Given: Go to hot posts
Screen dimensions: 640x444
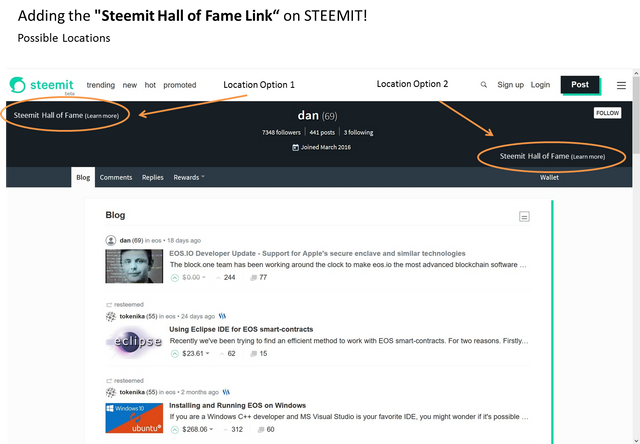Looking at the screenshot, I should tap(150, 85).
